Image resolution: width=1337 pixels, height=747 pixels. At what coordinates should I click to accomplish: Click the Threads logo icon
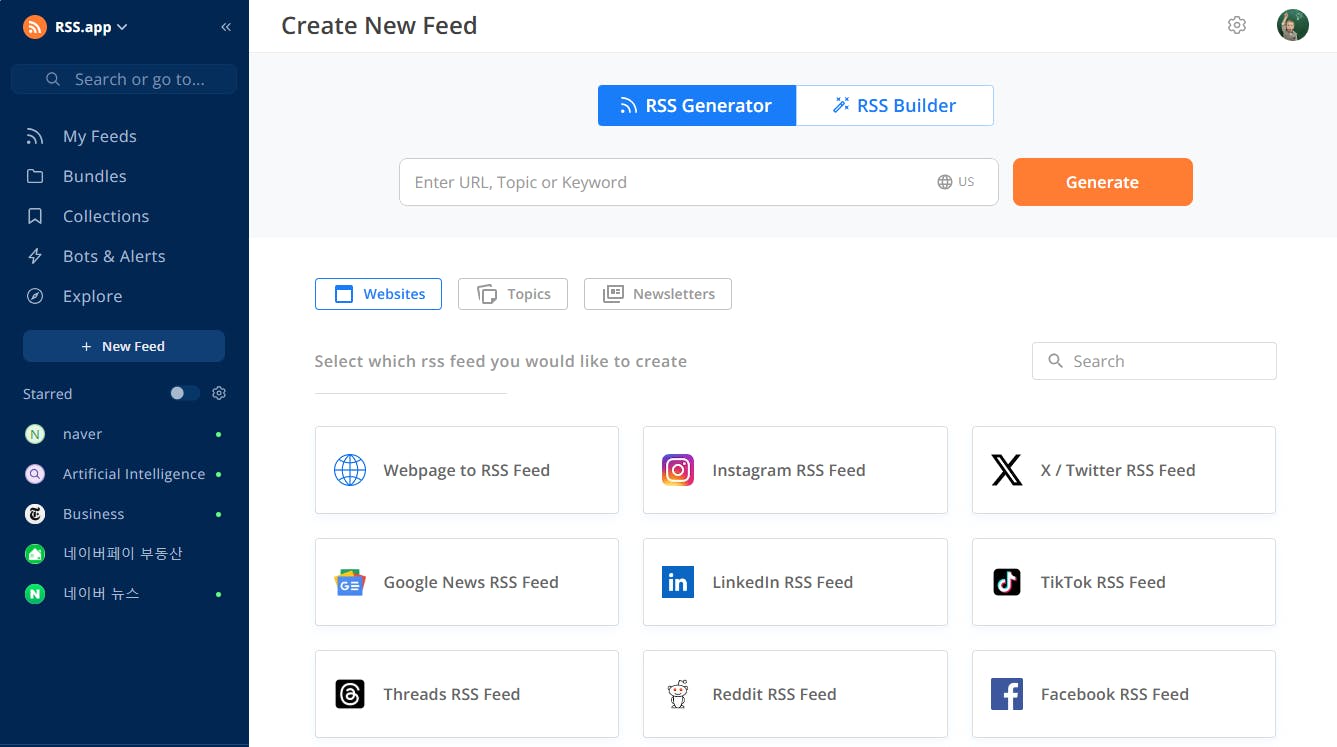click(x=350, y=694)
